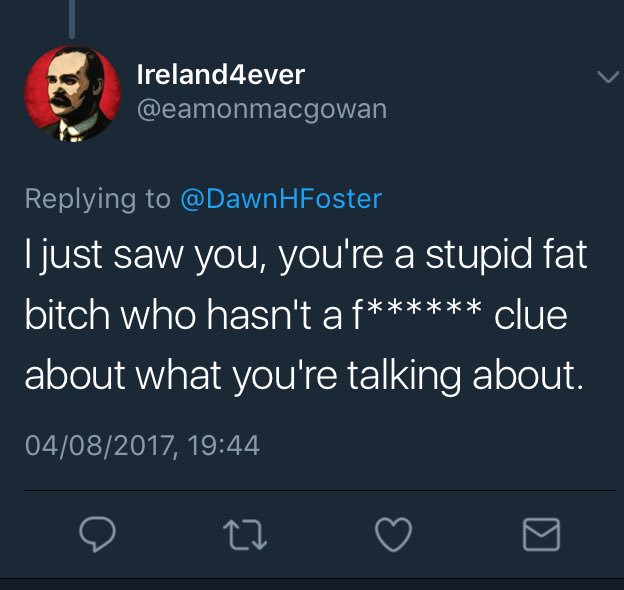Click the word "stupid" in the tweet

pyautogui.click(x=478, y=255)
